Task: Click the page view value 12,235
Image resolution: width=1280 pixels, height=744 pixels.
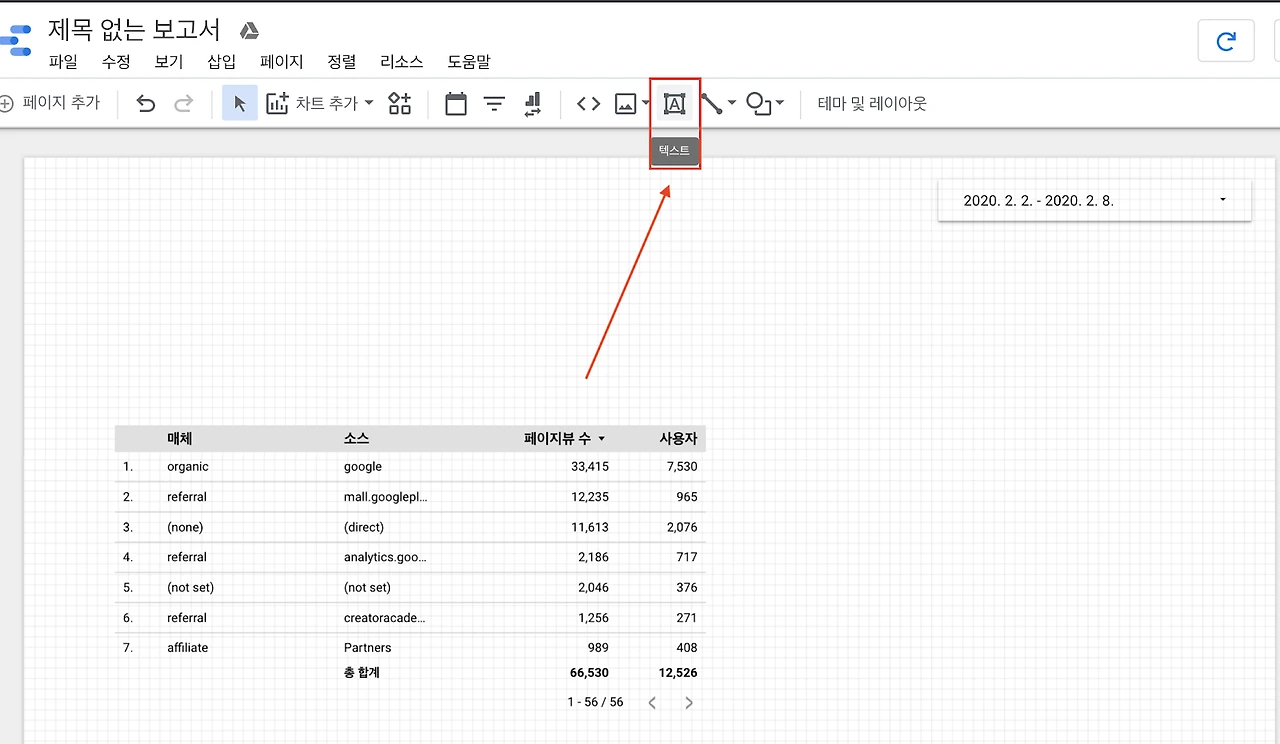Action: (x=590, y=497)
